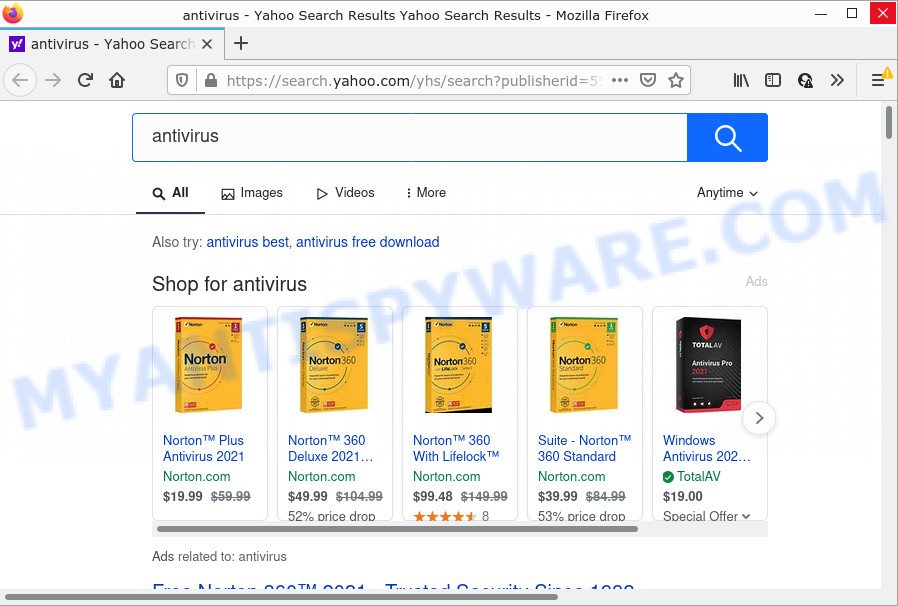Click Norton.com seller under Norton Plus Antivirus
Viewport: 898px width, 606px height.
pyautogui.click(x=196, y=477)
